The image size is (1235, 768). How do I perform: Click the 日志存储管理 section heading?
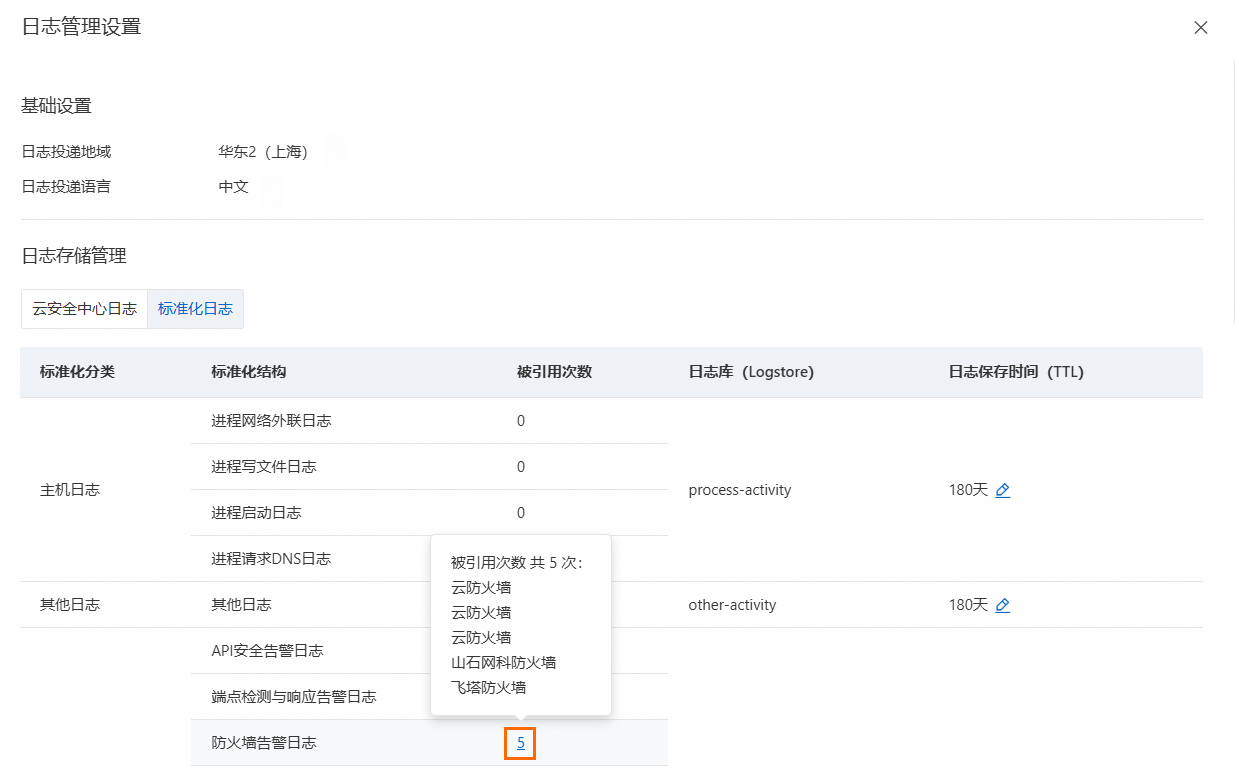(x=74, y=256)
